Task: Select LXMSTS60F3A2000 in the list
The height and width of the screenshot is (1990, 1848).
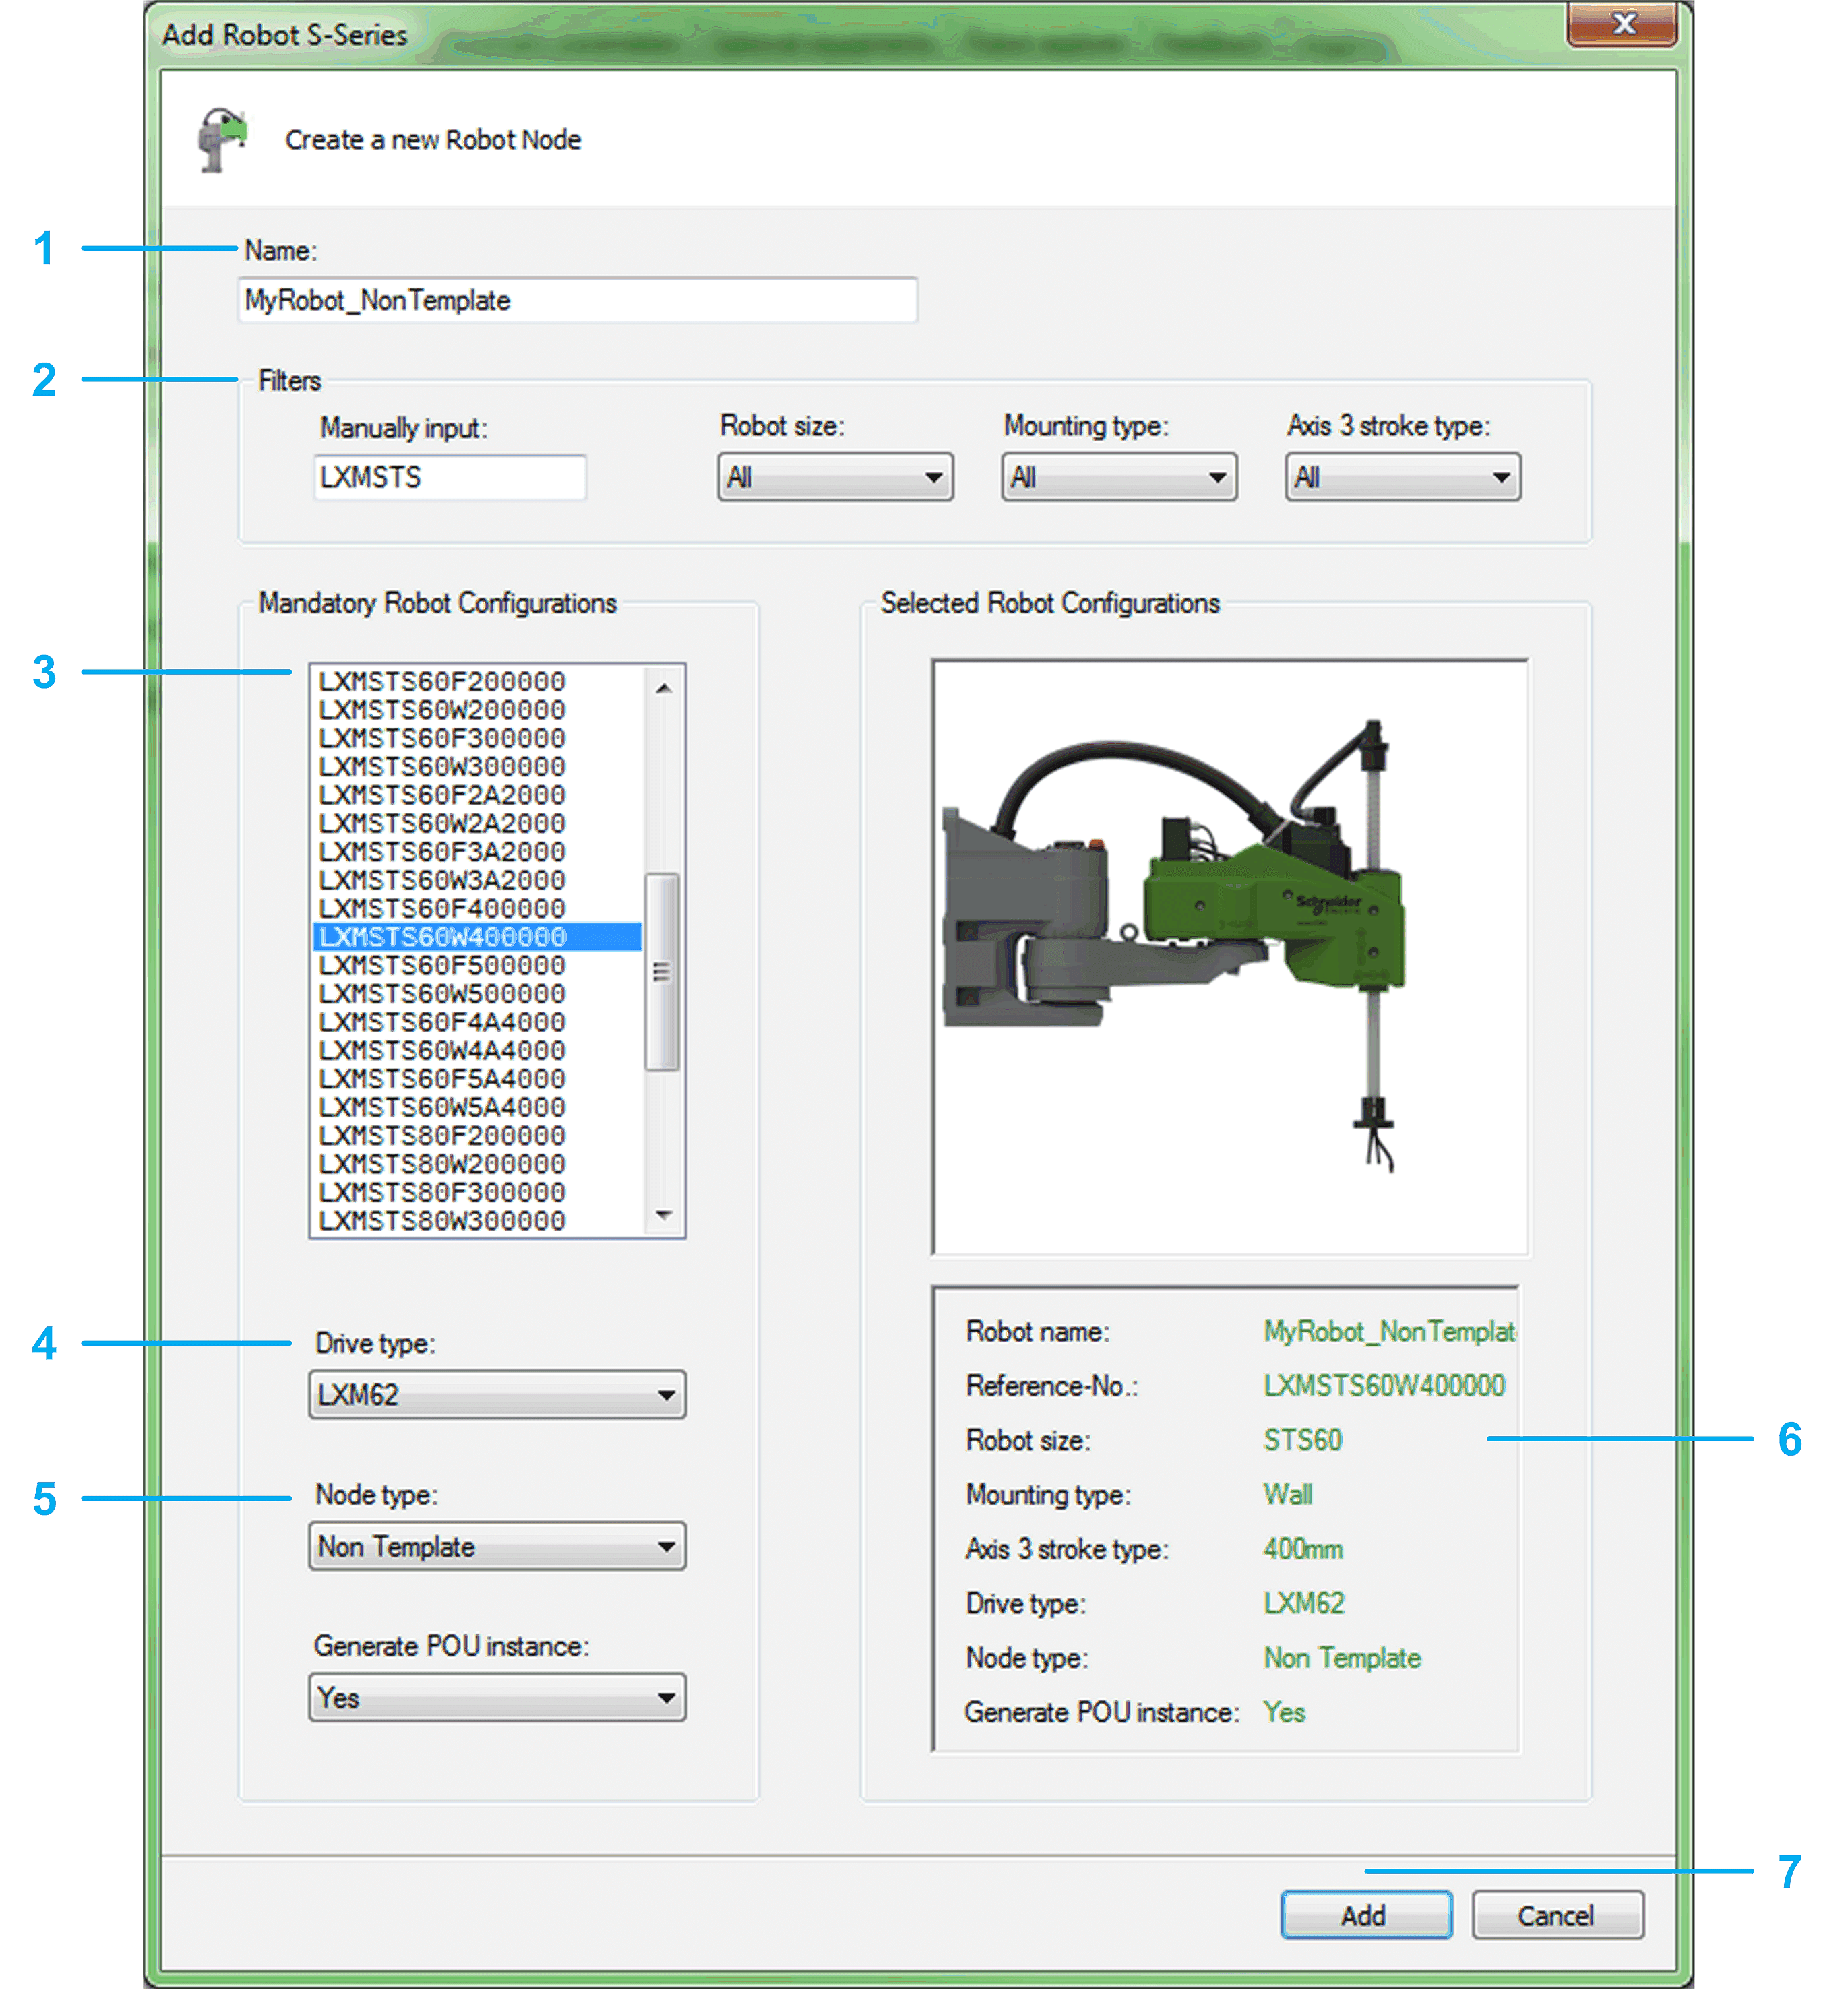Action: (x=477, y=851)
